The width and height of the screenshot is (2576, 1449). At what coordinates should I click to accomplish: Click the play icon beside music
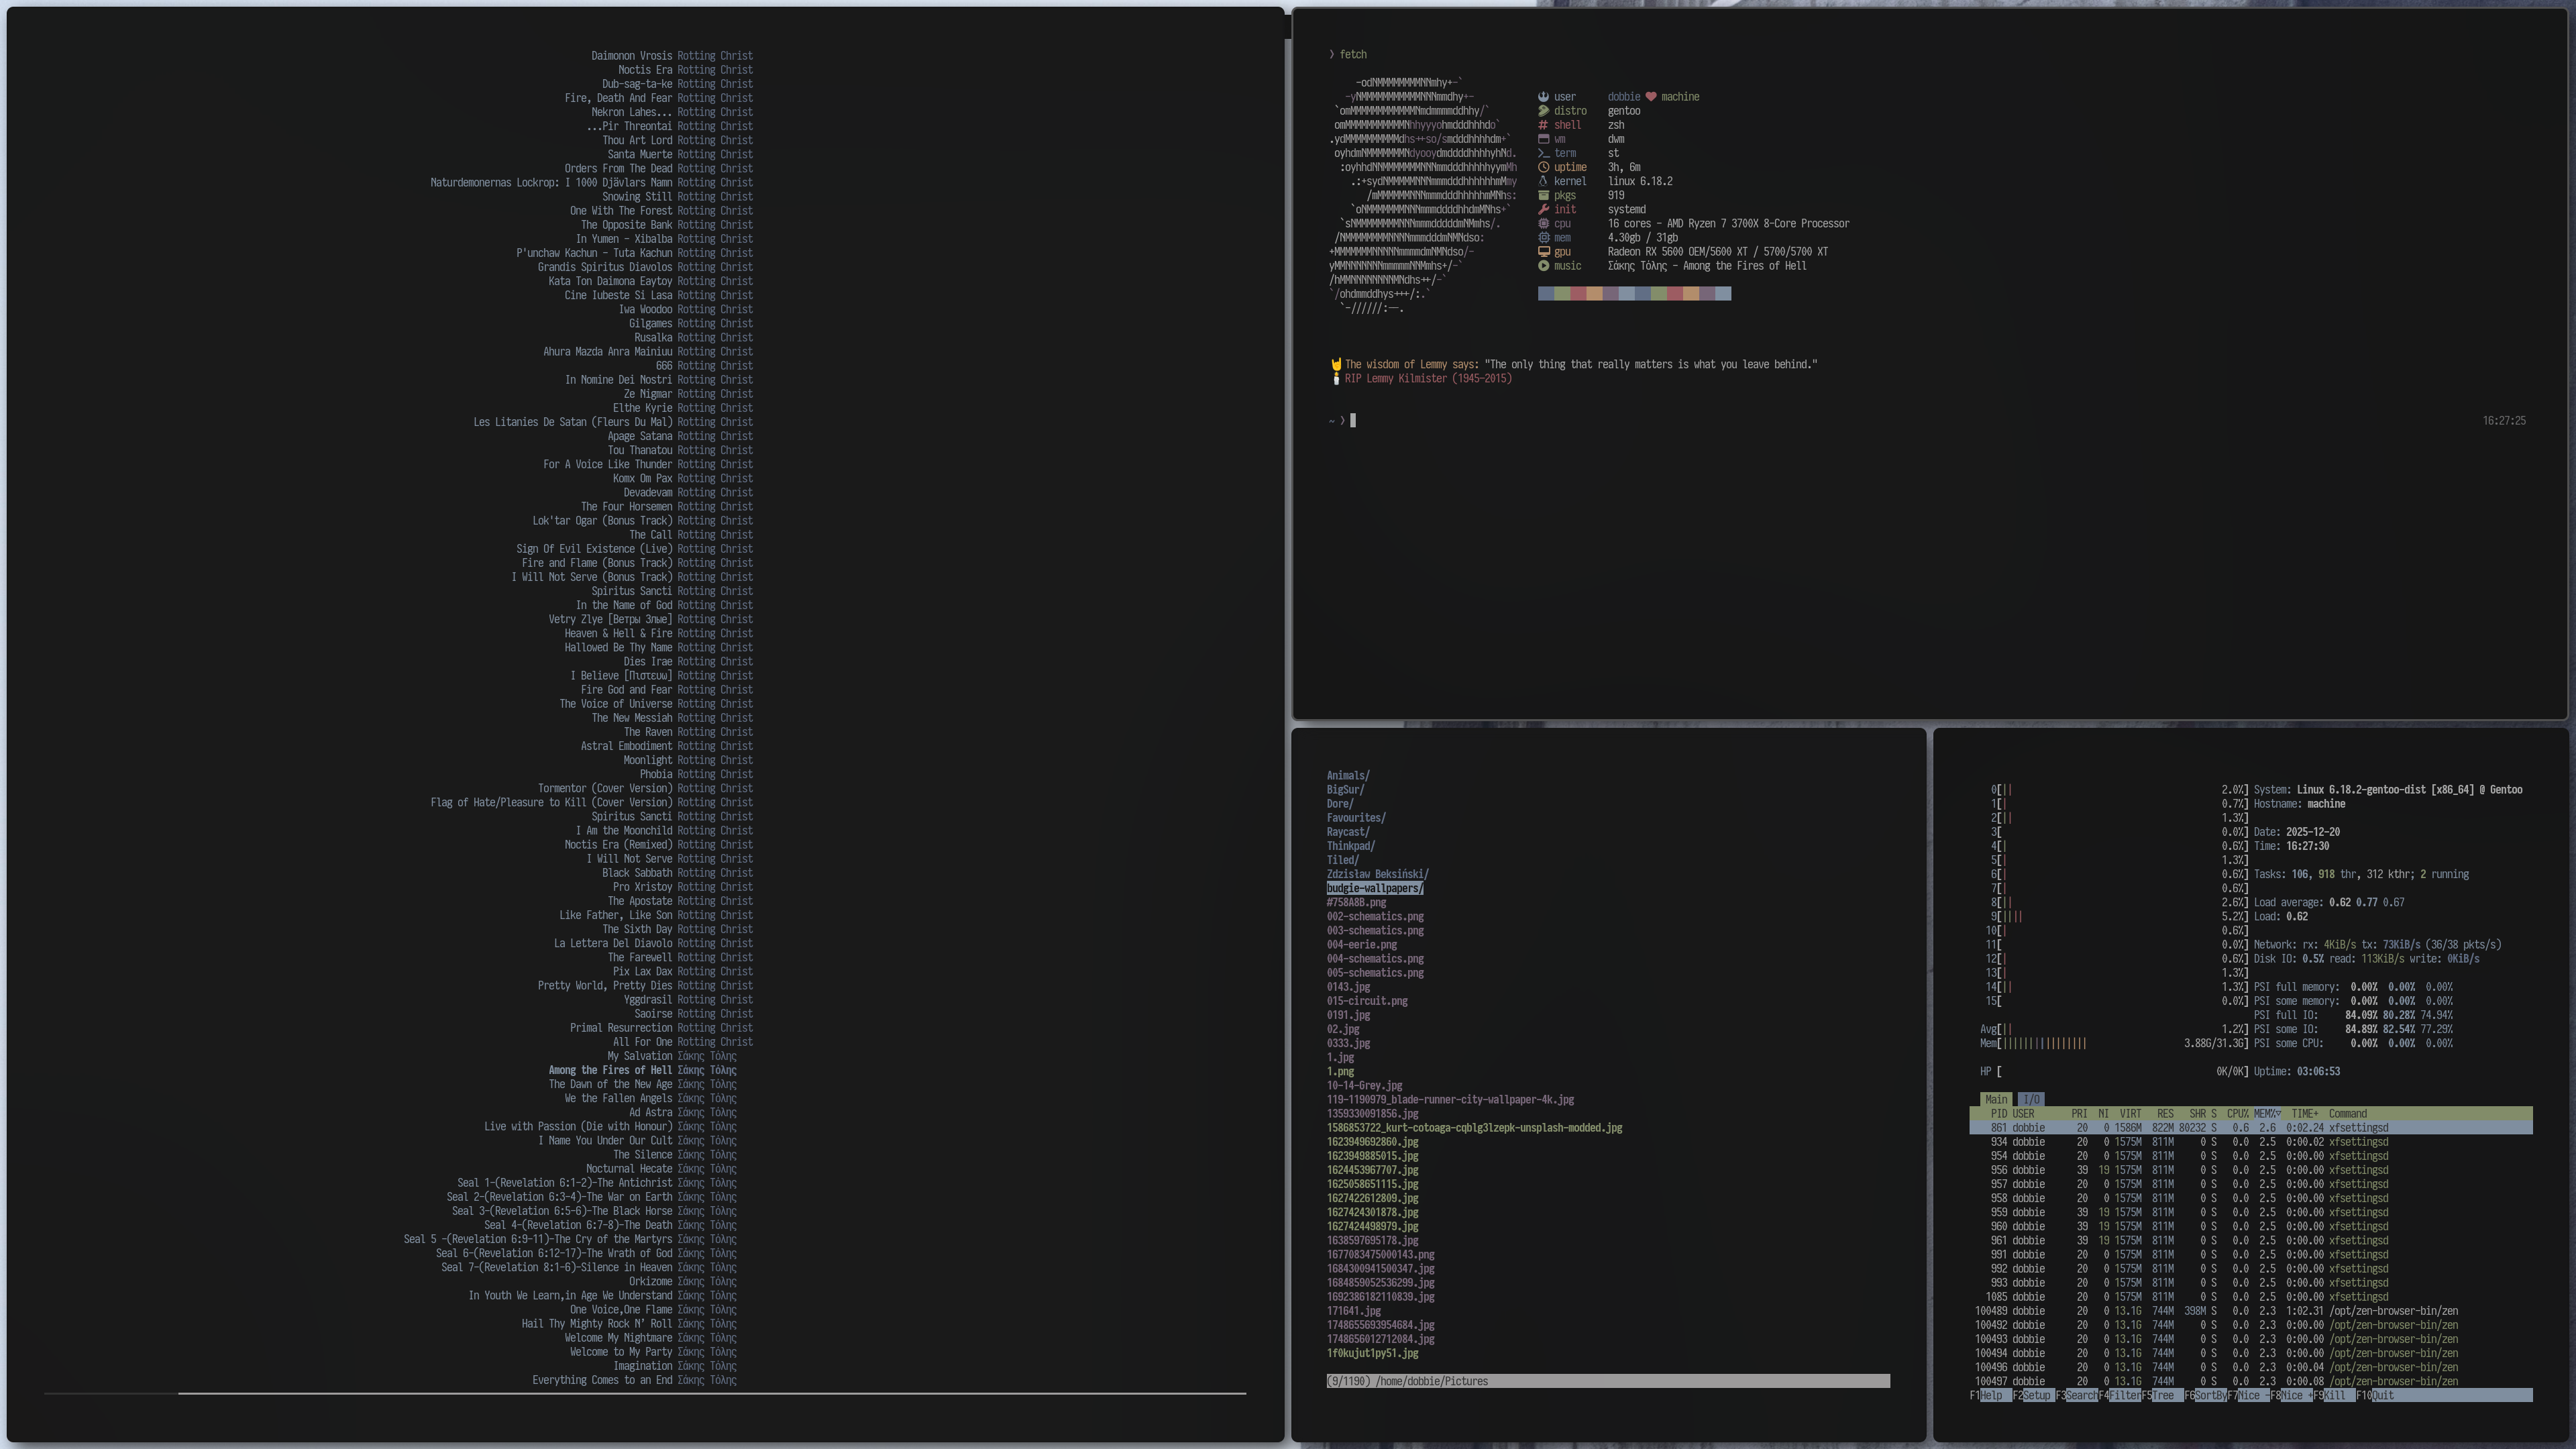[1543, 266]
